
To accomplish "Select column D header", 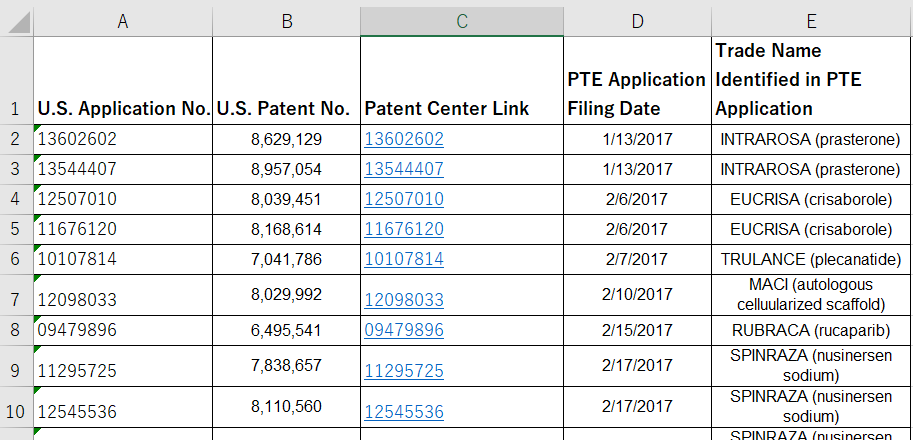I will [x=638, y=22].
